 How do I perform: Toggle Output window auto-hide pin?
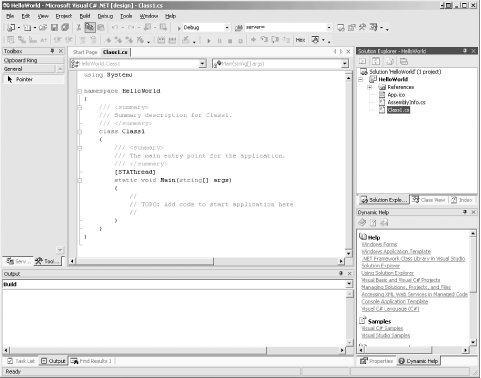[x=341, y=273]
